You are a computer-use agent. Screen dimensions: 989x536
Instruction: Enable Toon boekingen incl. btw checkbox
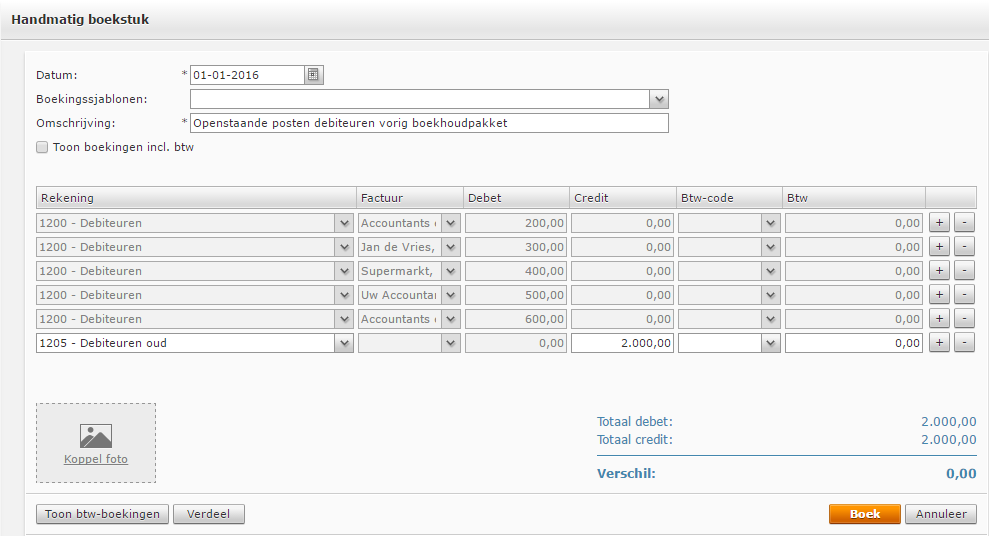[42, 147]
